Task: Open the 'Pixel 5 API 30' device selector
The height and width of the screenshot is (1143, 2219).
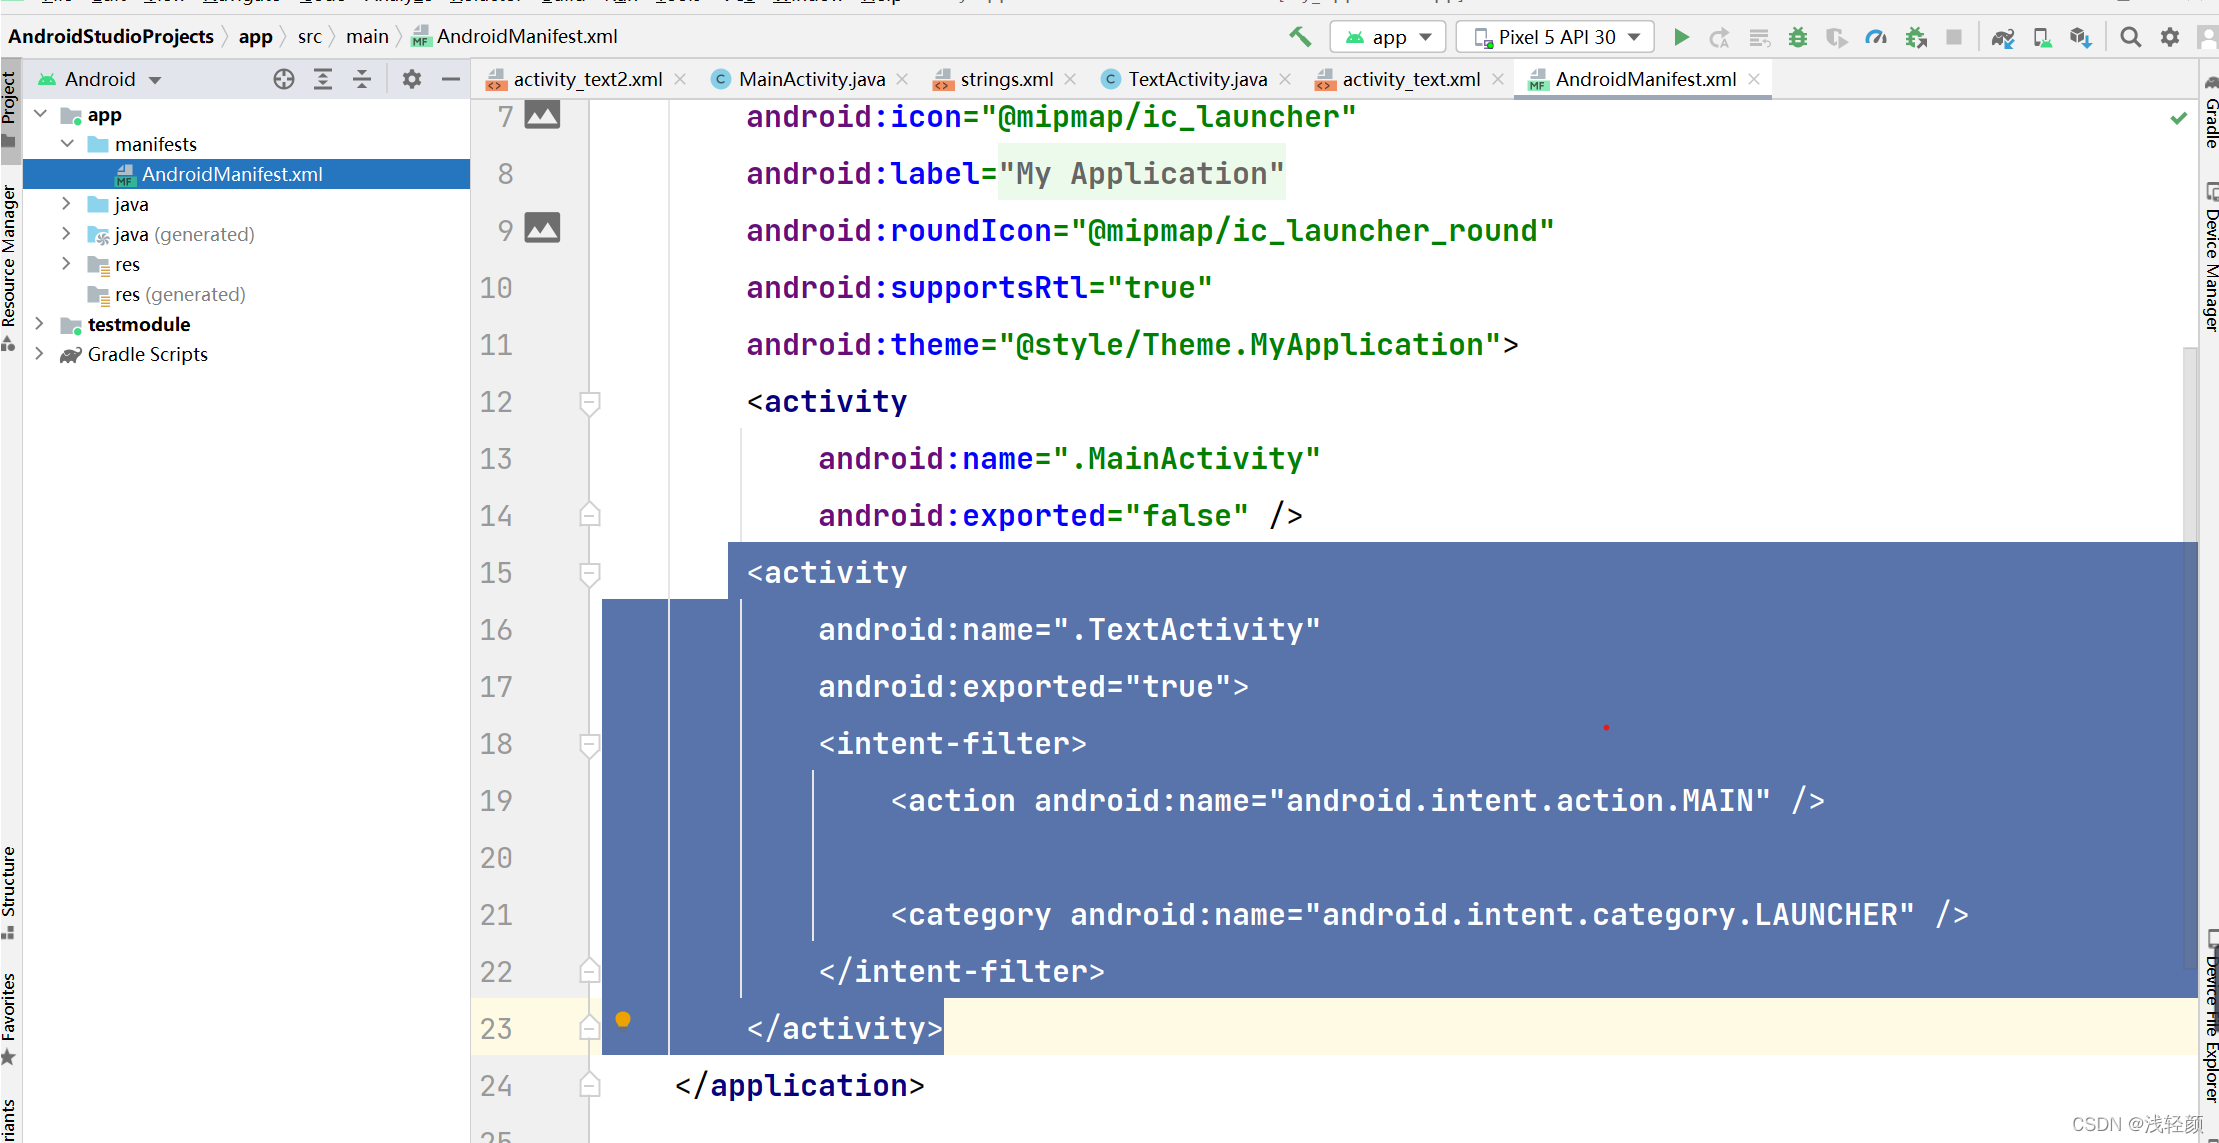Action: pos(1554,36)
